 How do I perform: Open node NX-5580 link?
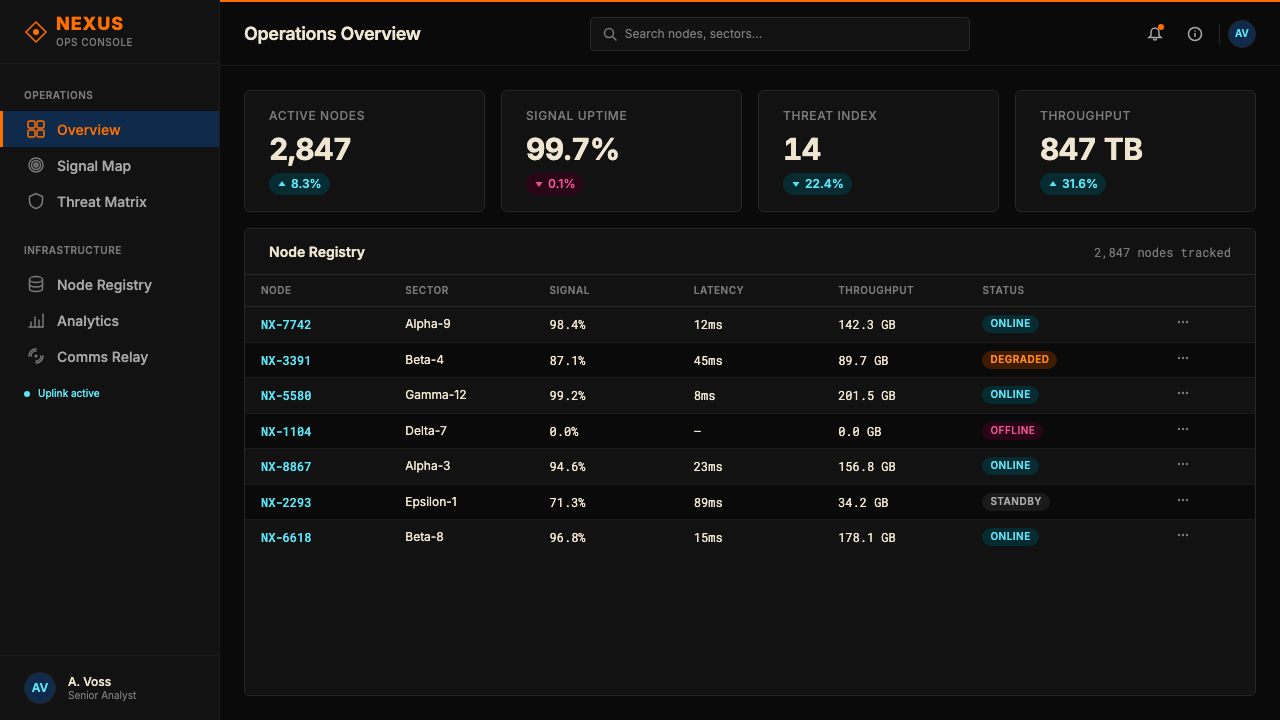coord(286,396)
